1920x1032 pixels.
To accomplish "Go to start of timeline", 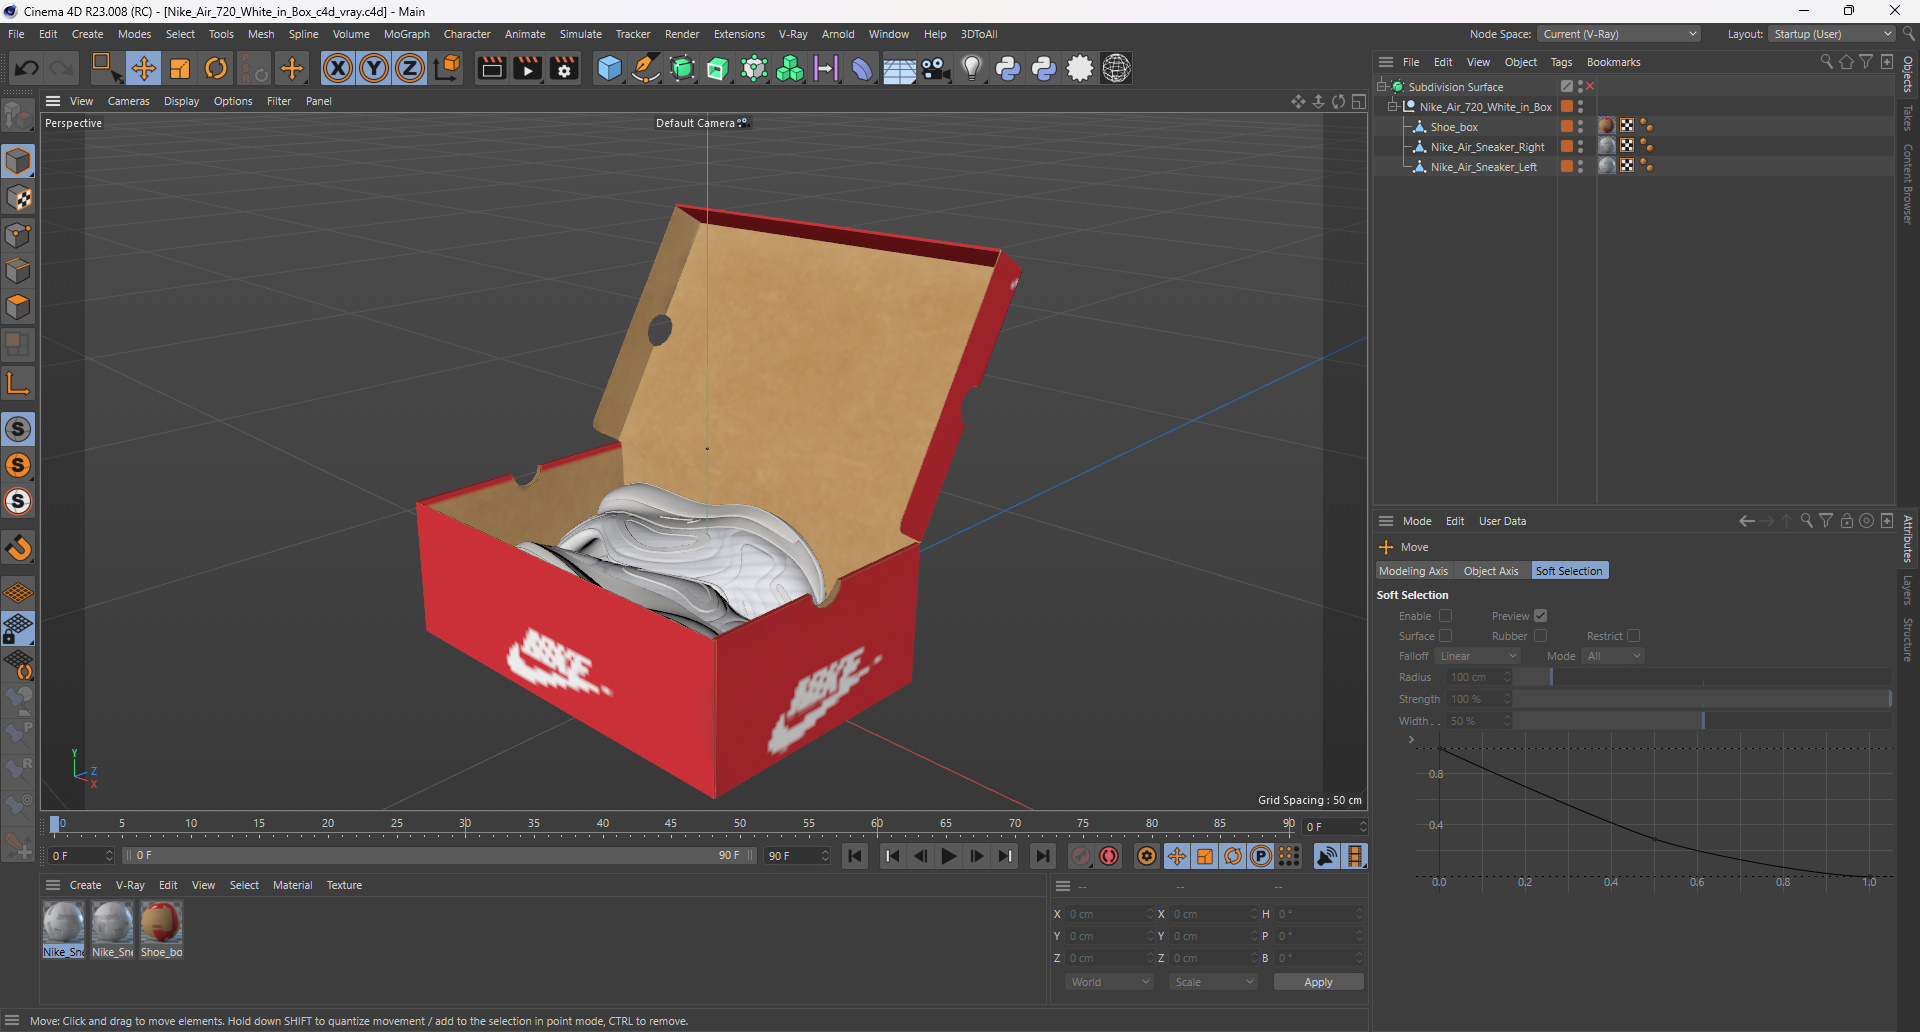I will 855,856.
